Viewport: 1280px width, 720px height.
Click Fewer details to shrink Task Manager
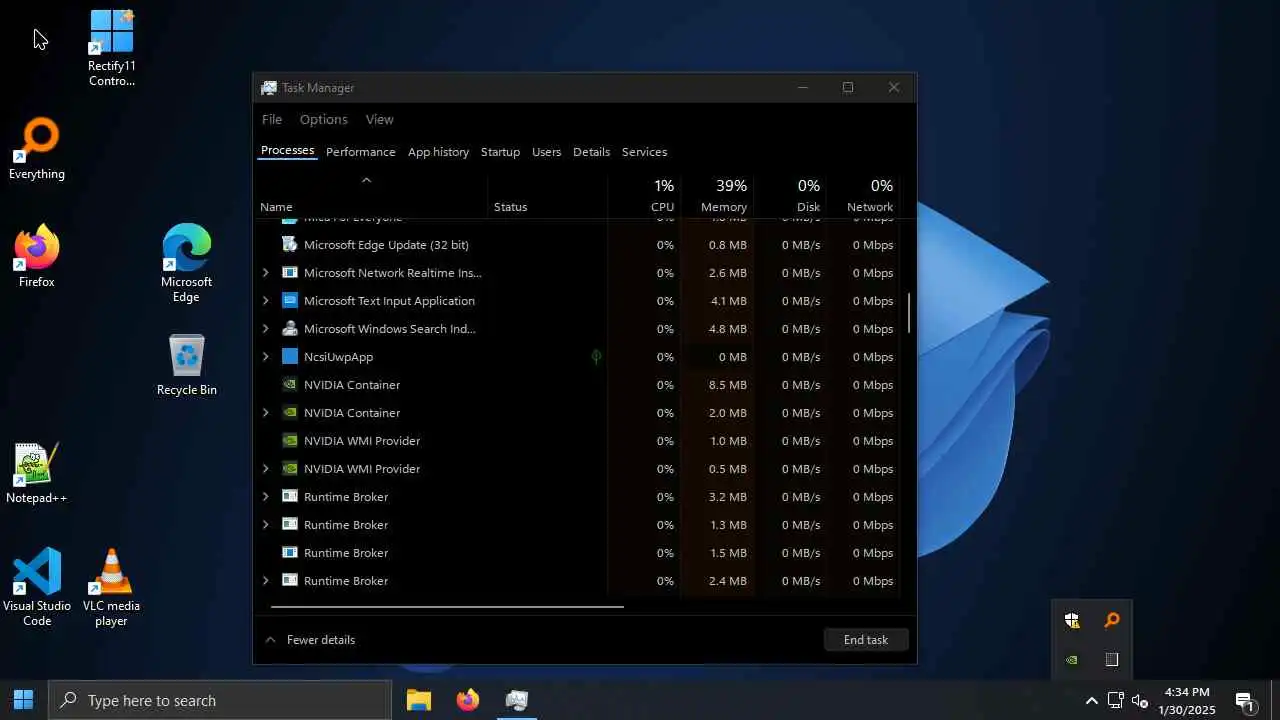point(310,640)
